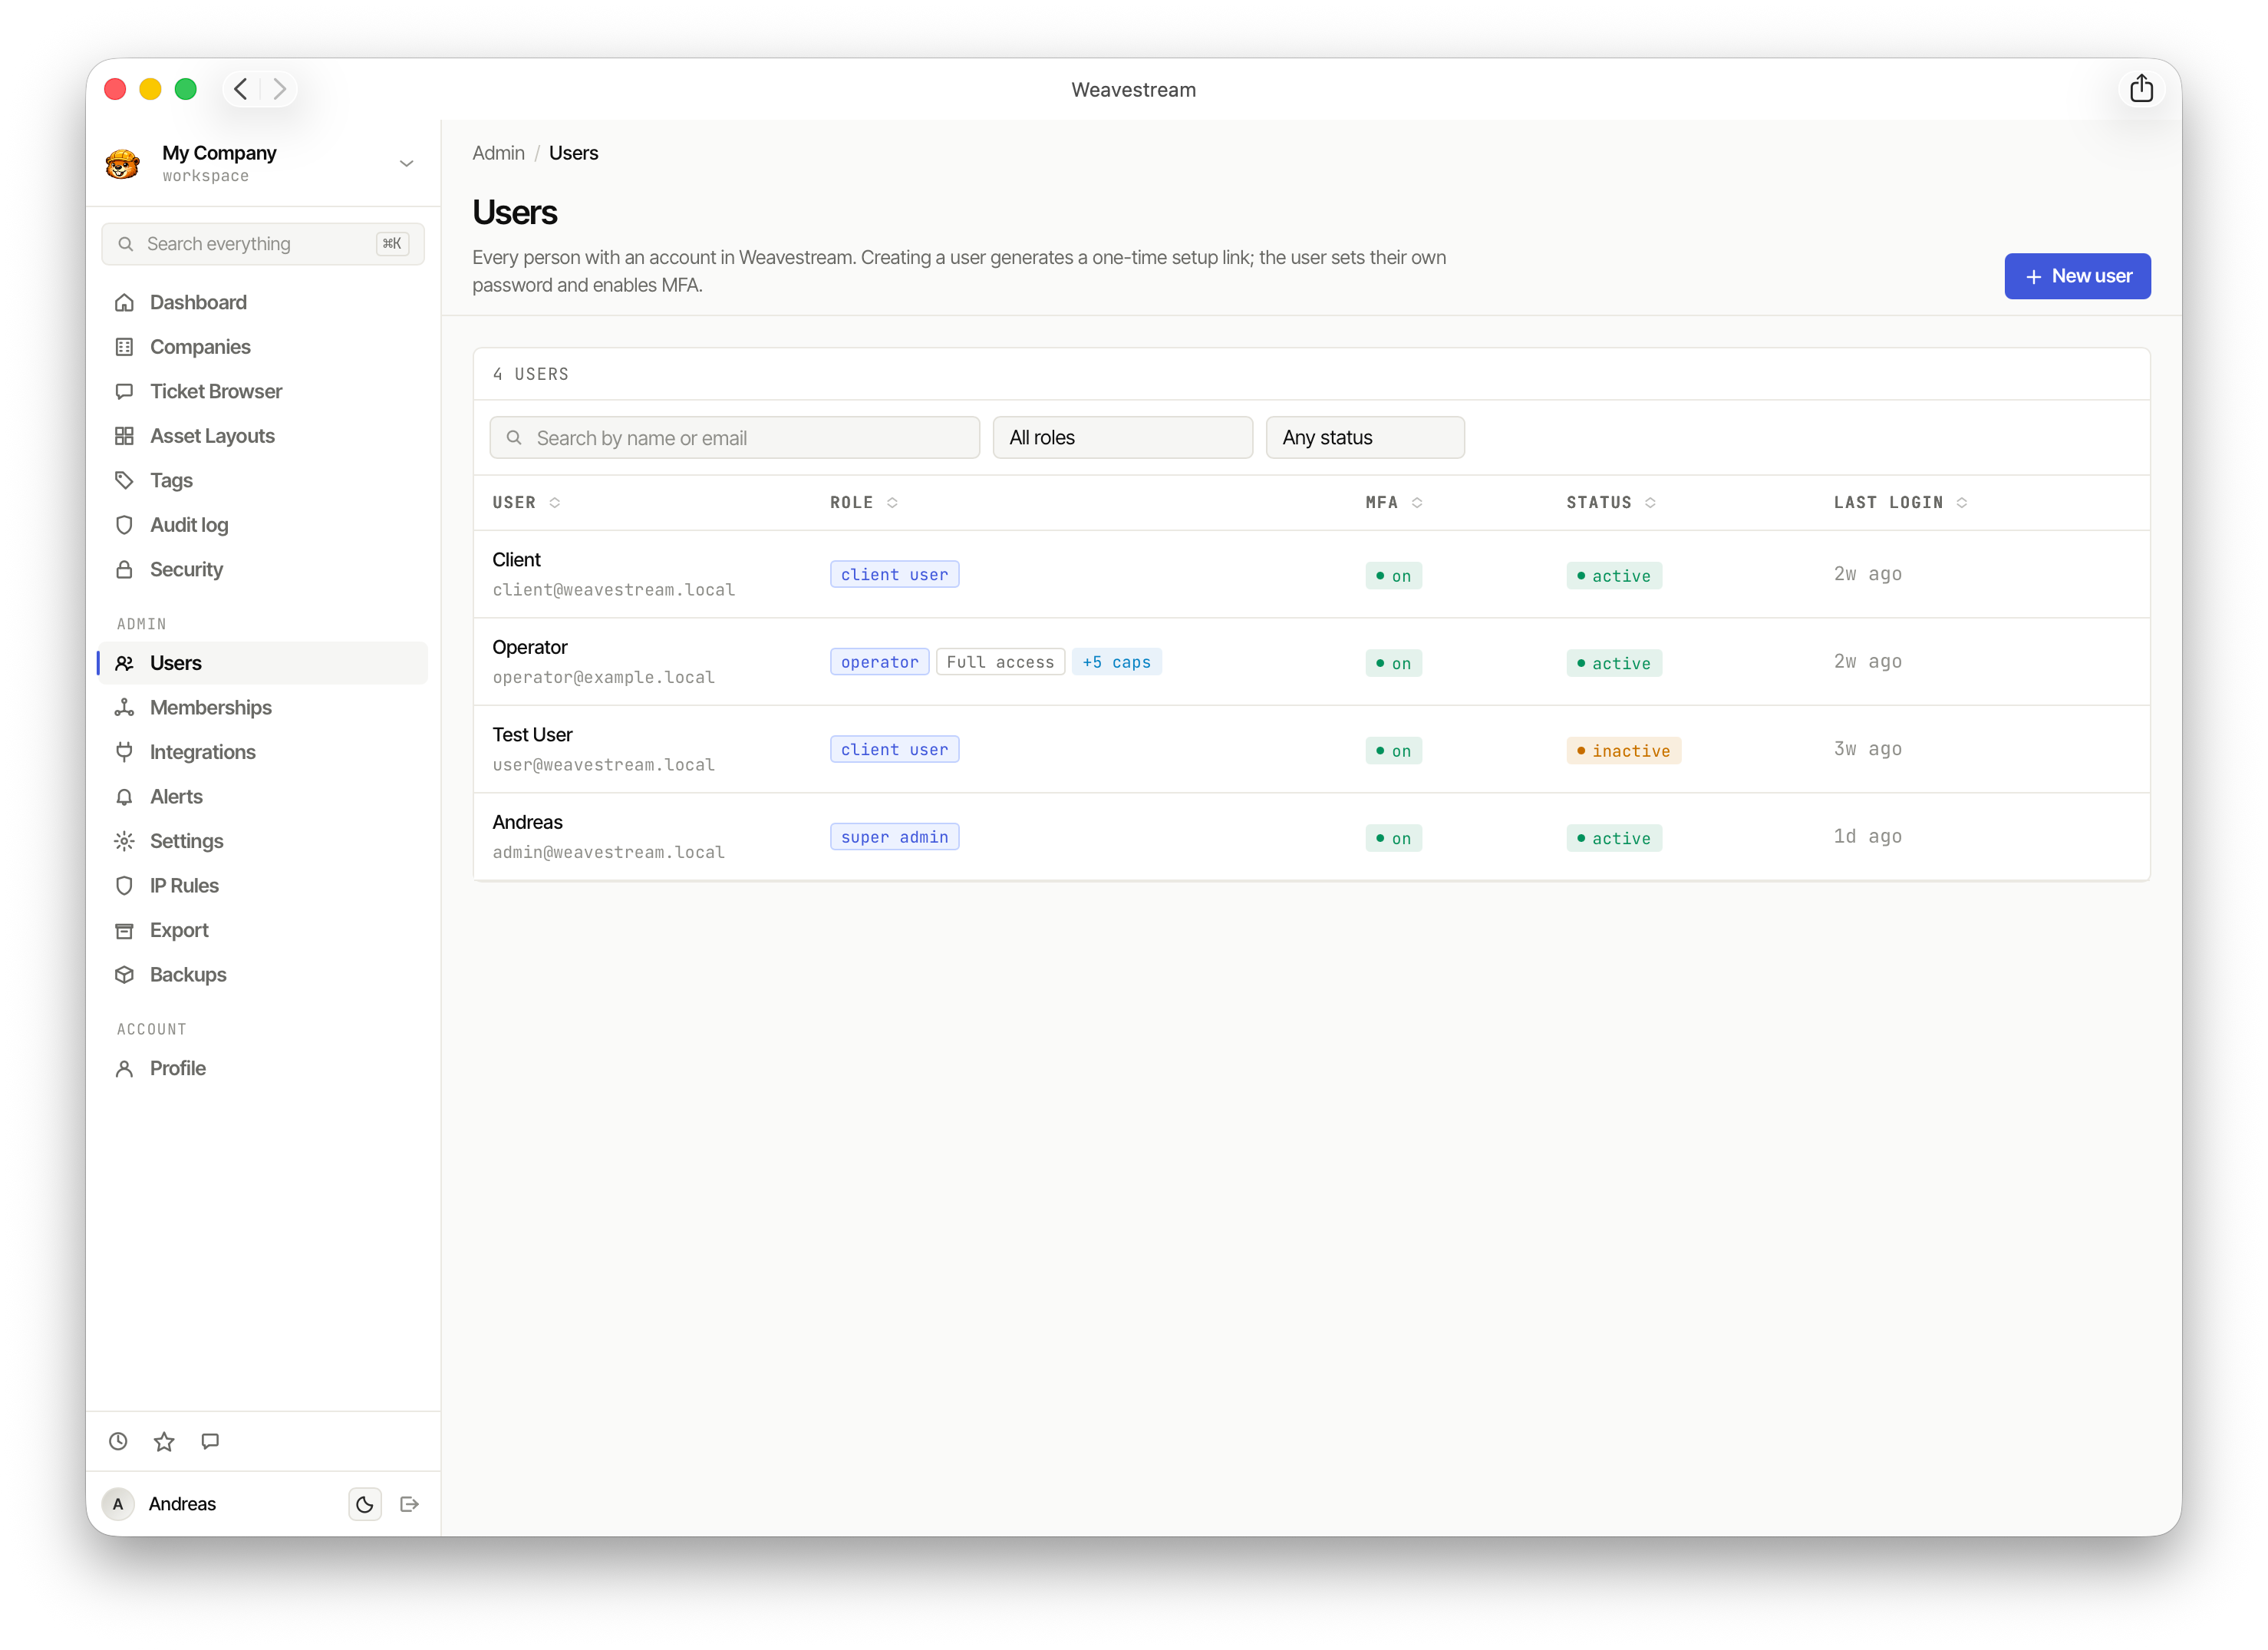Open the All roles filter dropdown
Image resolution: width=2268 pixels, height=1650 pixels.
tap(1122, 438)
